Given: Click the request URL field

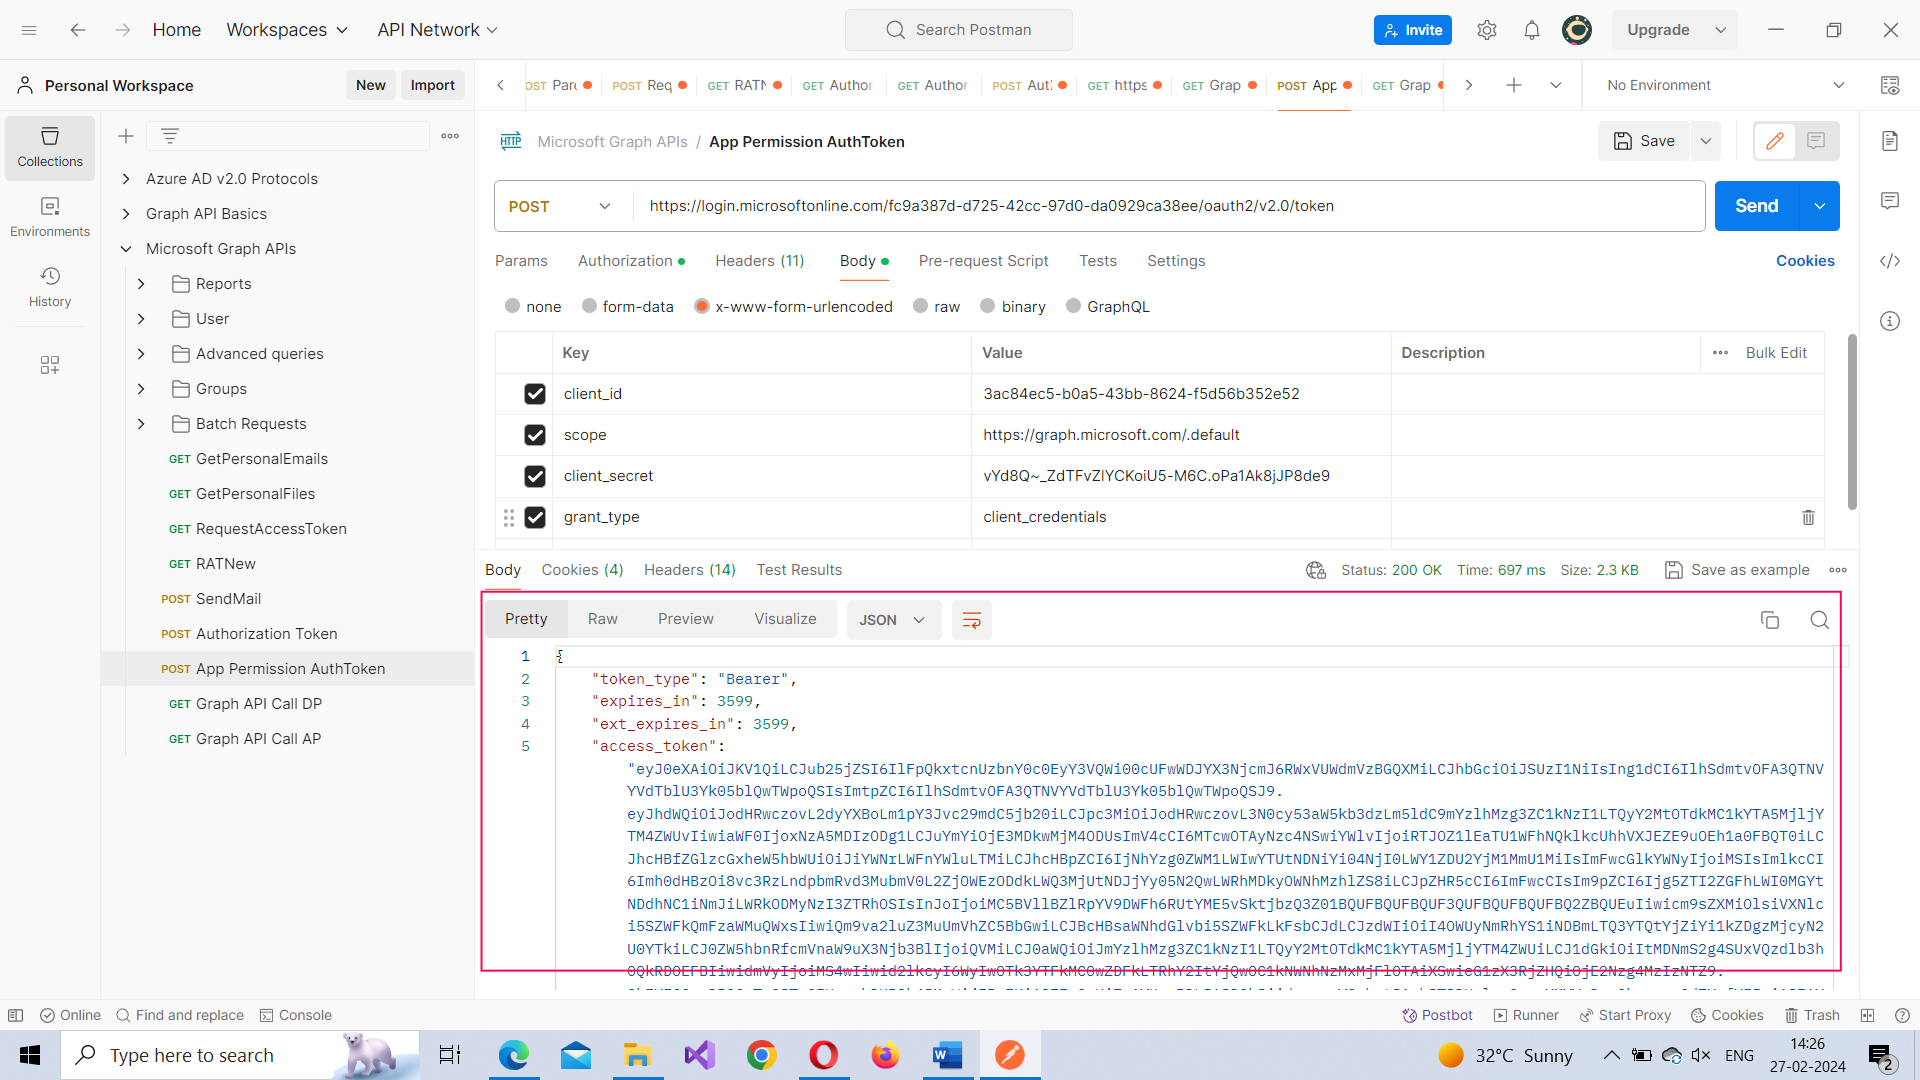Looking at the screenshot, I should (x=1168, y=206).
